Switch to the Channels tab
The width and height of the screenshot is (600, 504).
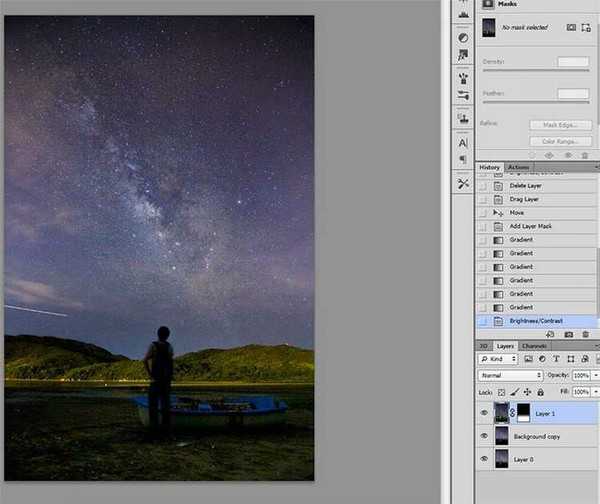coord(534,346)
